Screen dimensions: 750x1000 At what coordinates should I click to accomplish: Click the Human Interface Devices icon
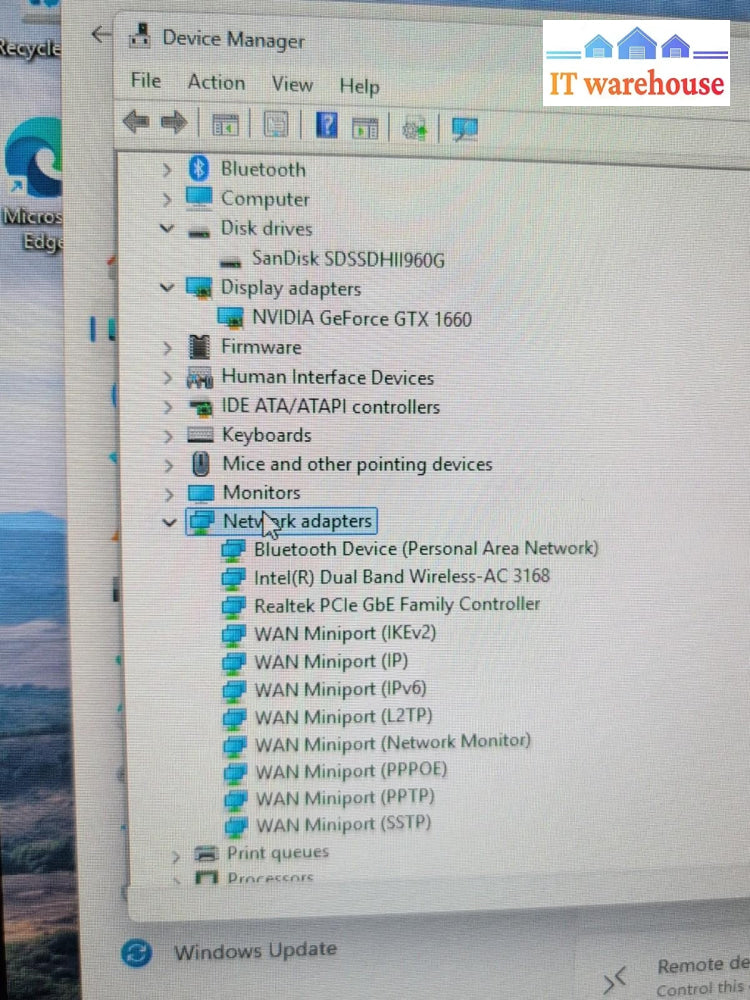[x=200, y=378]
